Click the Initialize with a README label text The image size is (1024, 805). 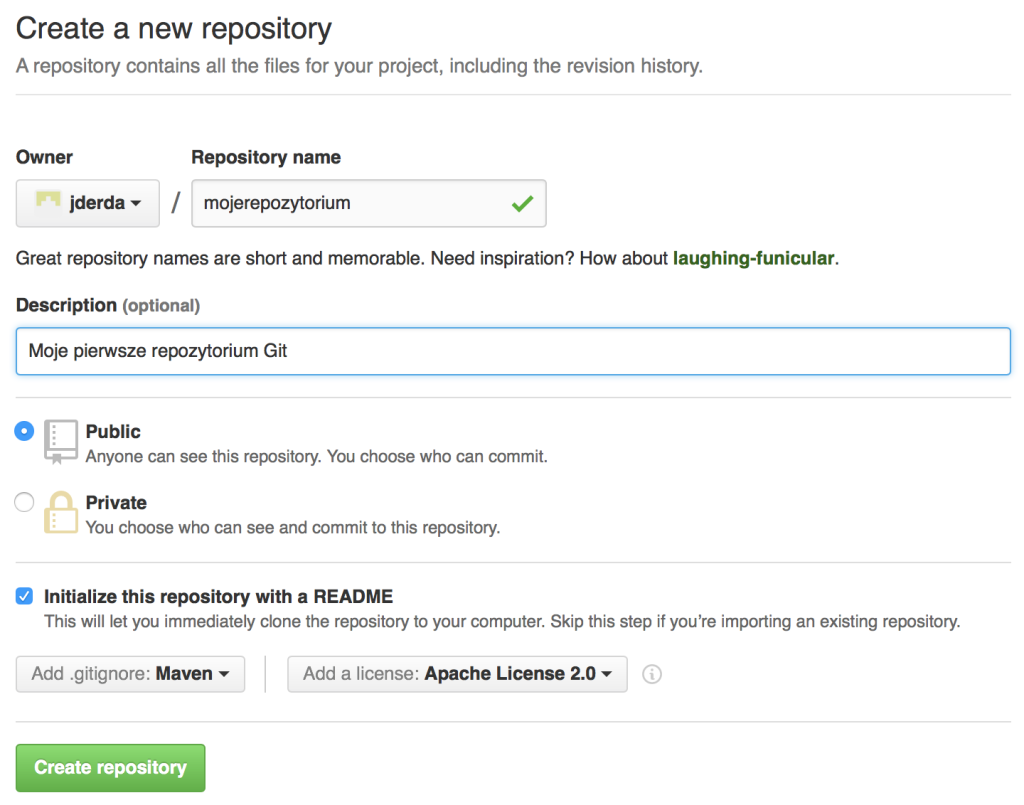pyautogui.click(x=218, y=597)
